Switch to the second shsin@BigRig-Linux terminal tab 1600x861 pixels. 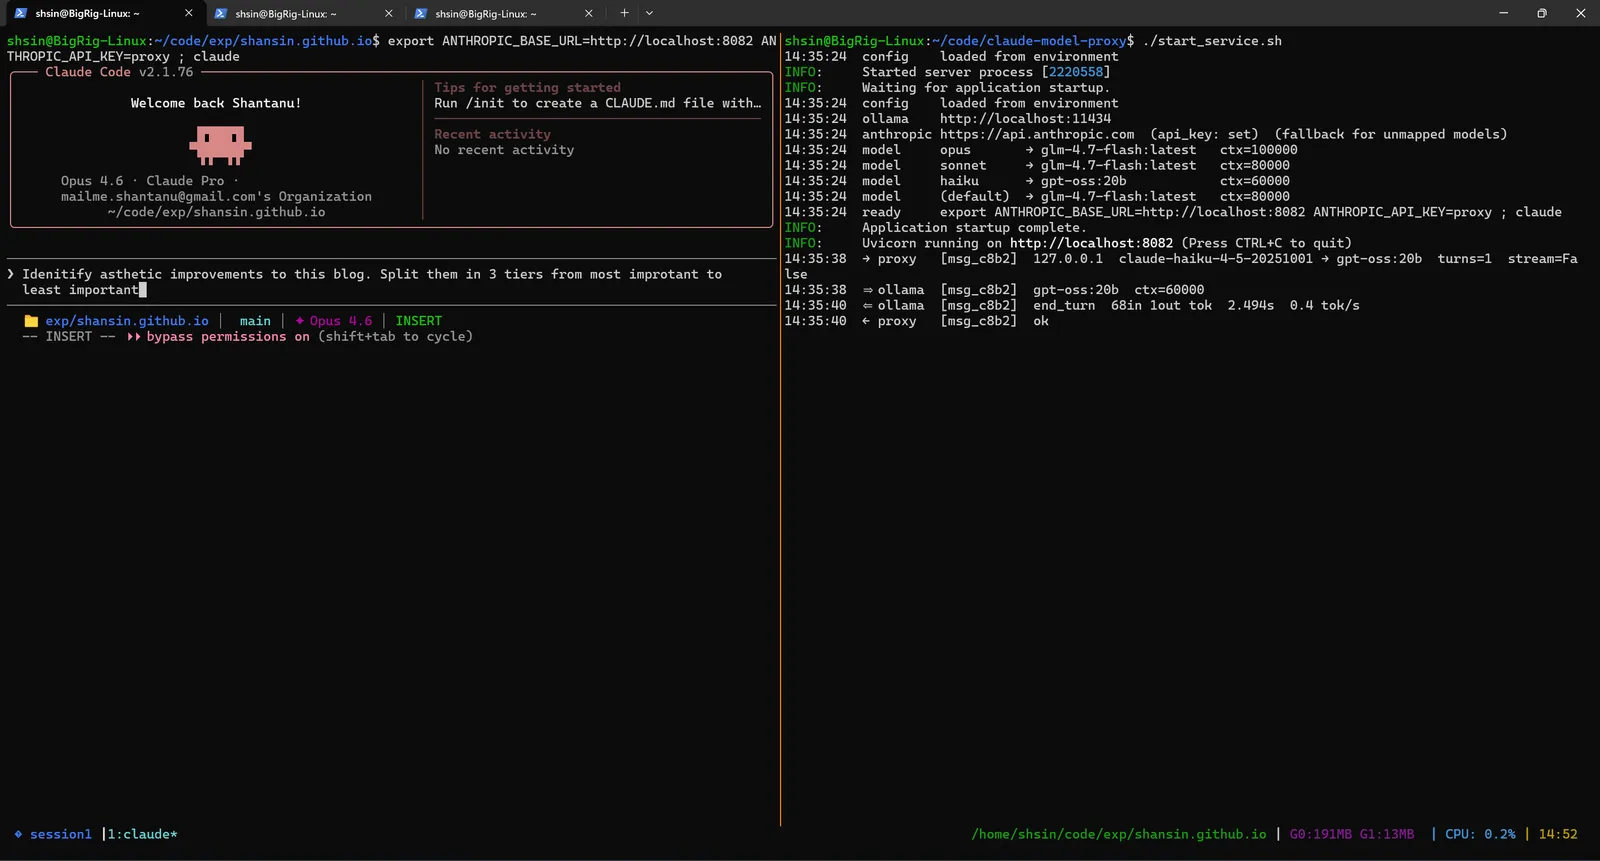coord(303,13)
